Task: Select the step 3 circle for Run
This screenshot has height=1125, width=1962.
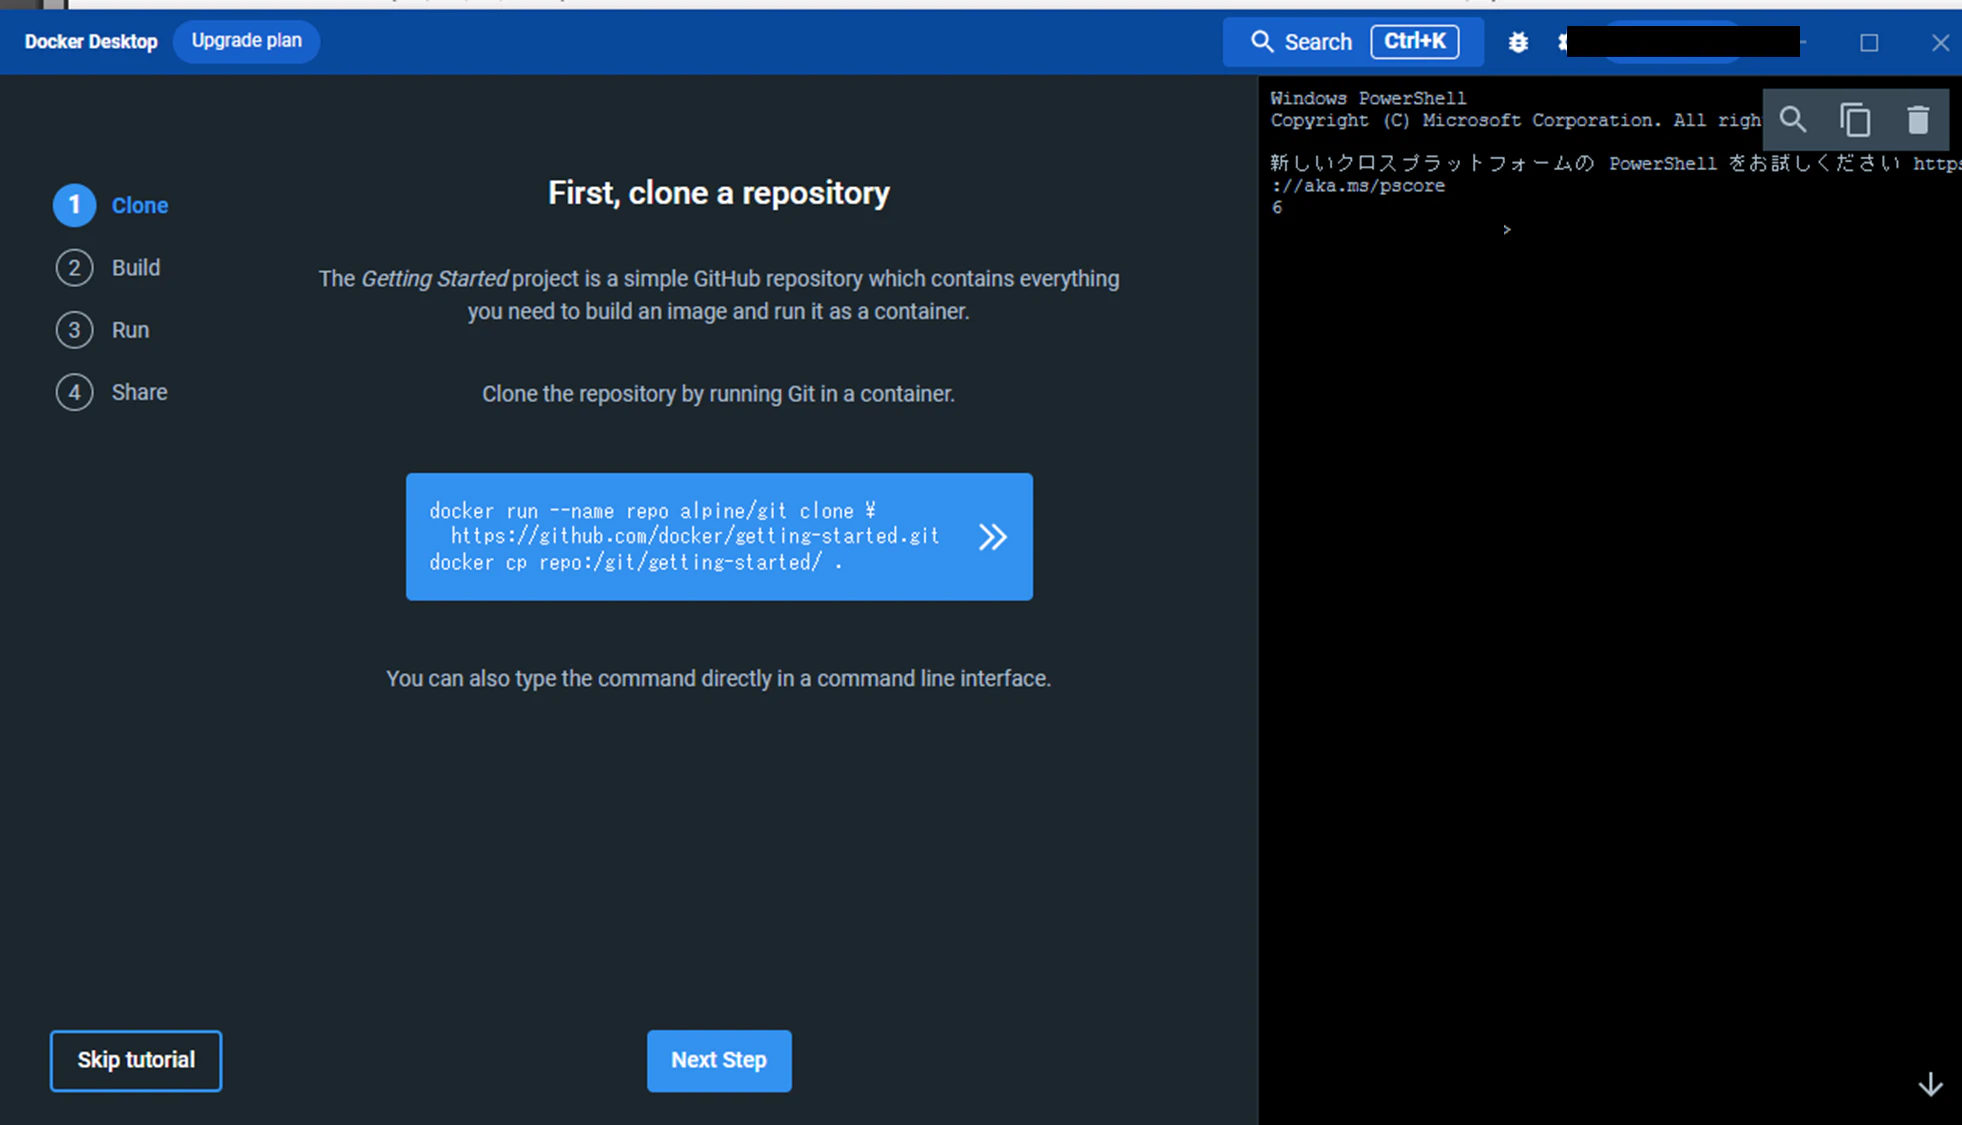Action: (x=74, y=330)
